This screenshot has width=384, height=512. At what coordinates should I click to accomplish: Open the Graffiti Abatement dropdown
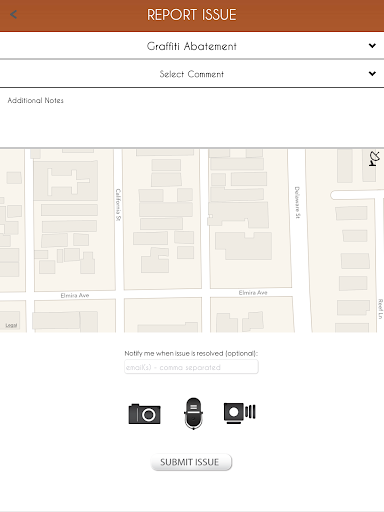pos(192,46)
